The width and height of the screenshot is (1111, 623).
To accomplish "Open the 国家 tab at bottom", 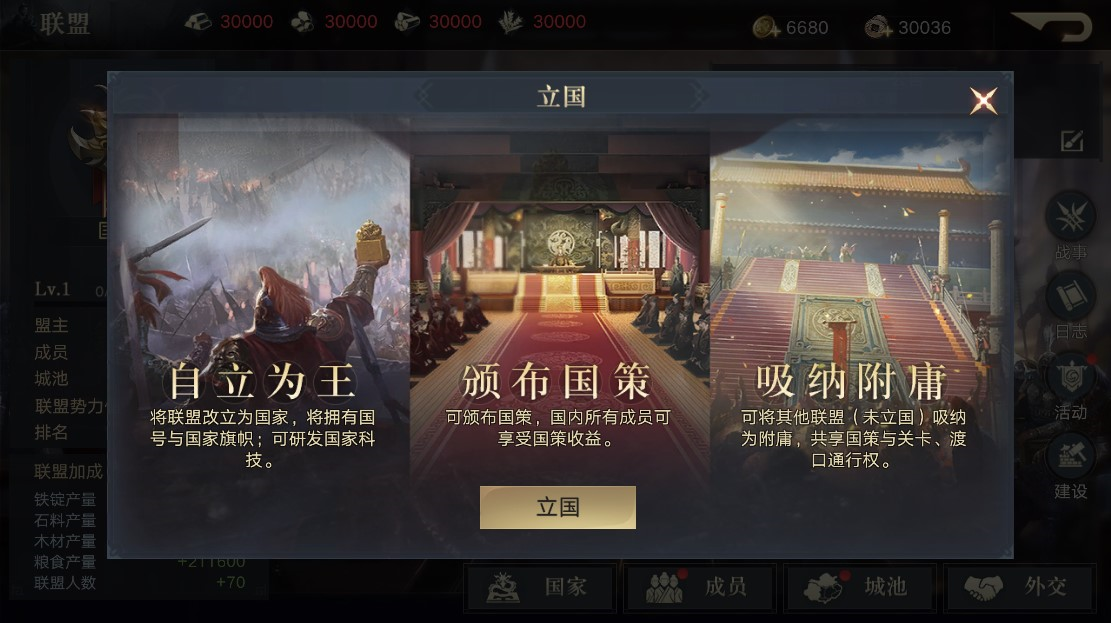I will (540, 588).
